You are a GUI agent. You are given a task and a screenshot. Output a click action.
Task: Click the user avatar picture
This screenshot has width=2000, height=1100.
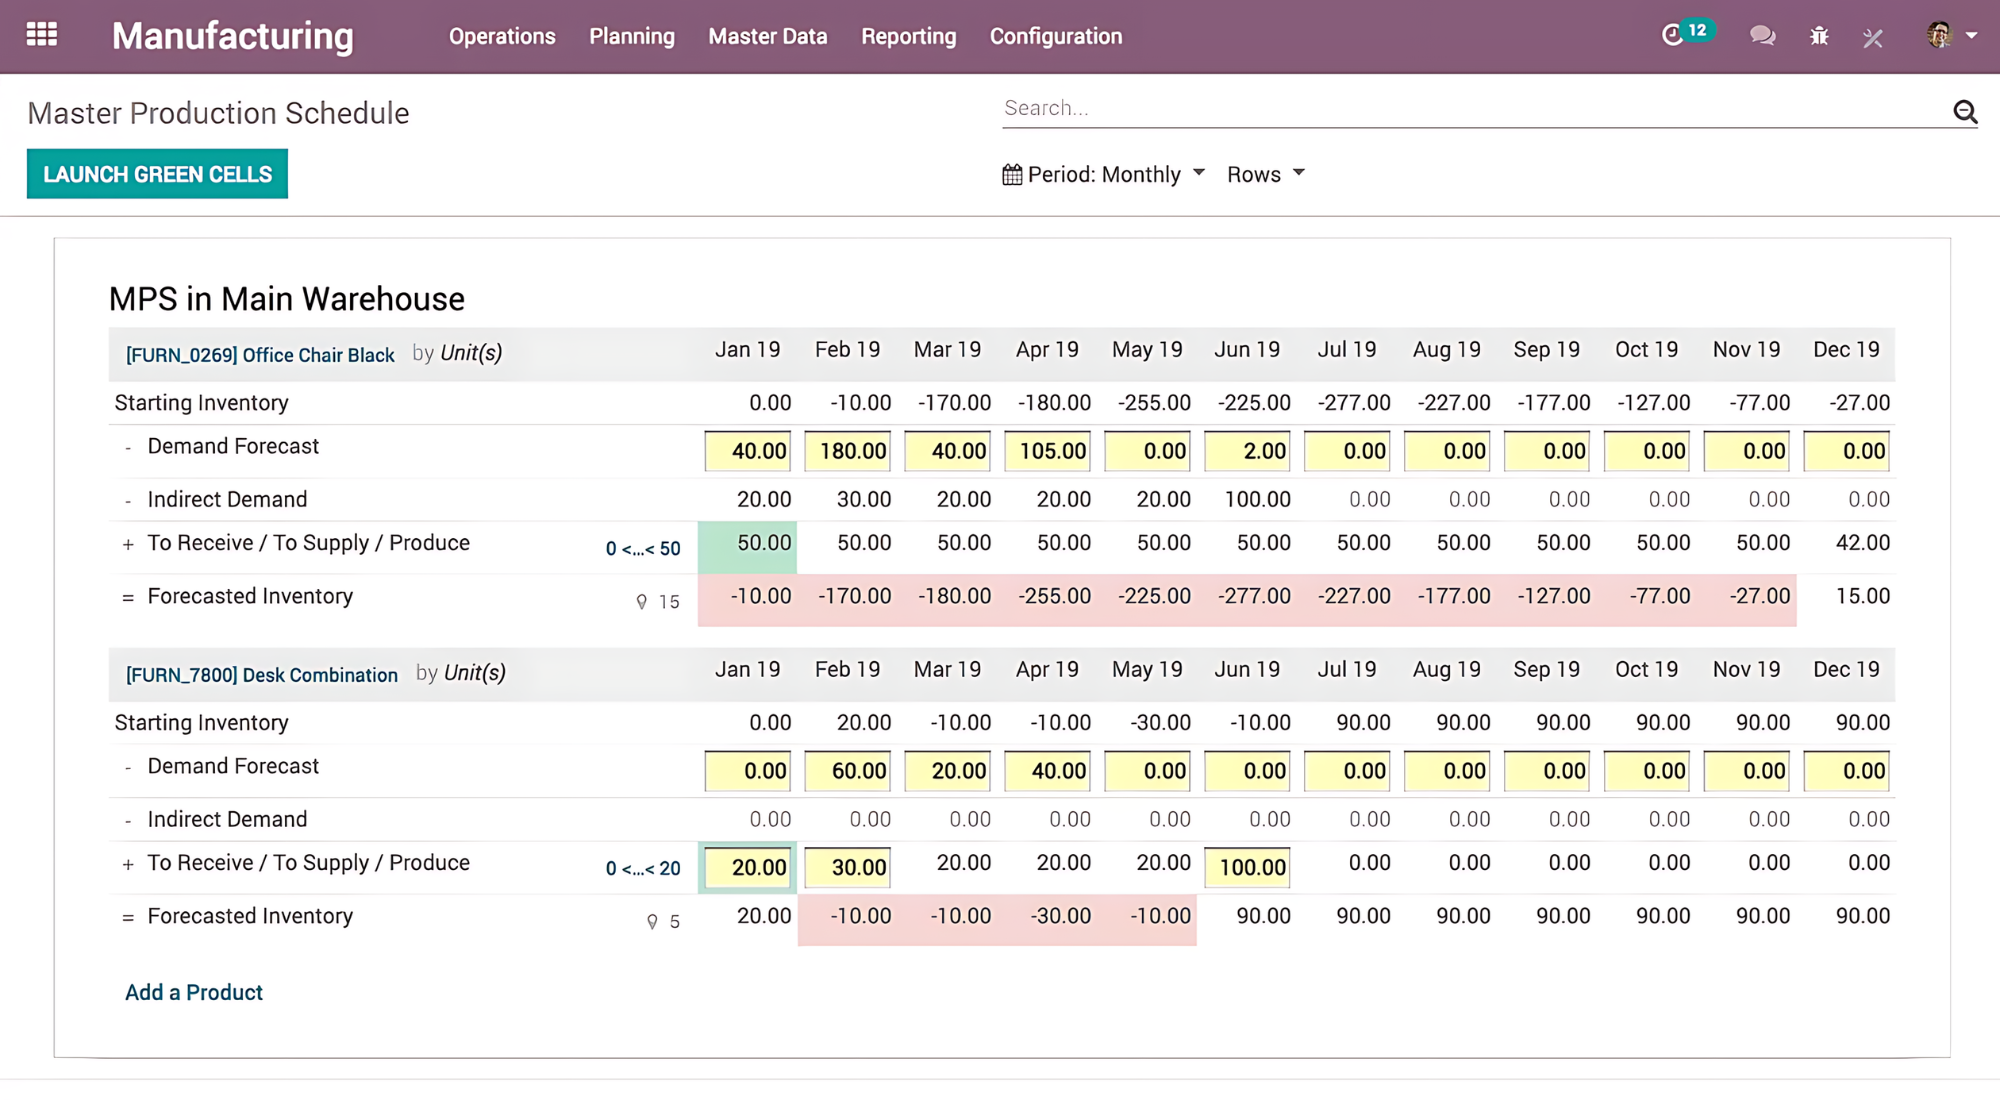(1939, 35)
